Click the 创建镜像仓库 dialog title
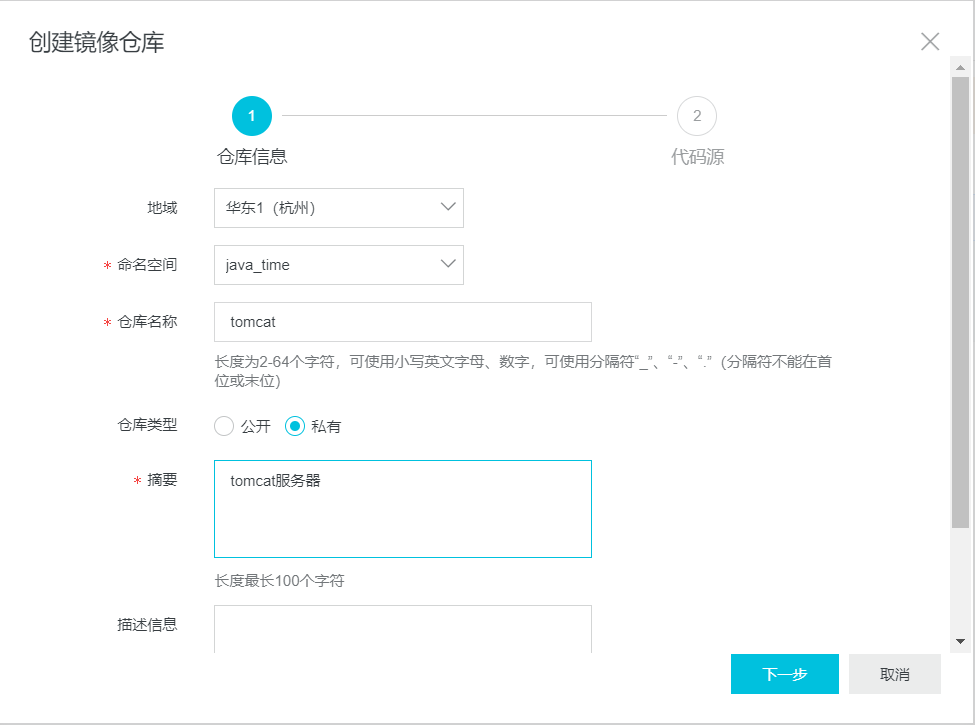This screenshot has width=975, height=725. 96,42
